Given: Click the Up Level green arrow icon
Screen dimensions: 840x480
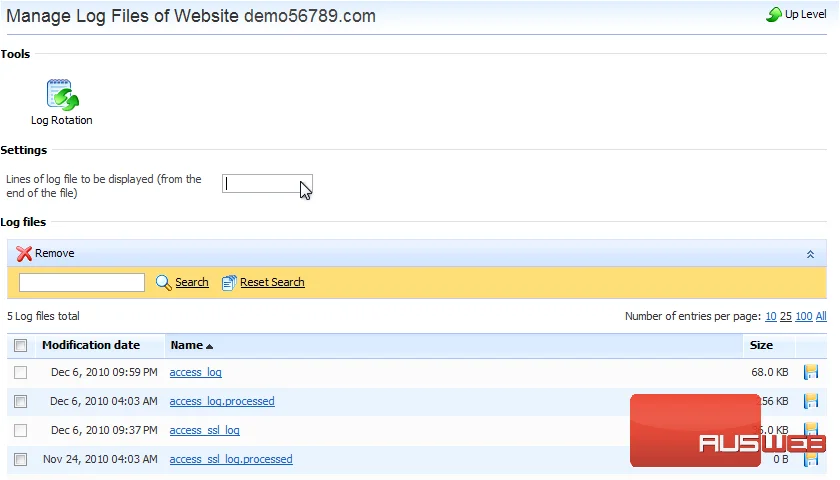Looking at the screenshot, I should pyautogui.click(x=774, y=14).
